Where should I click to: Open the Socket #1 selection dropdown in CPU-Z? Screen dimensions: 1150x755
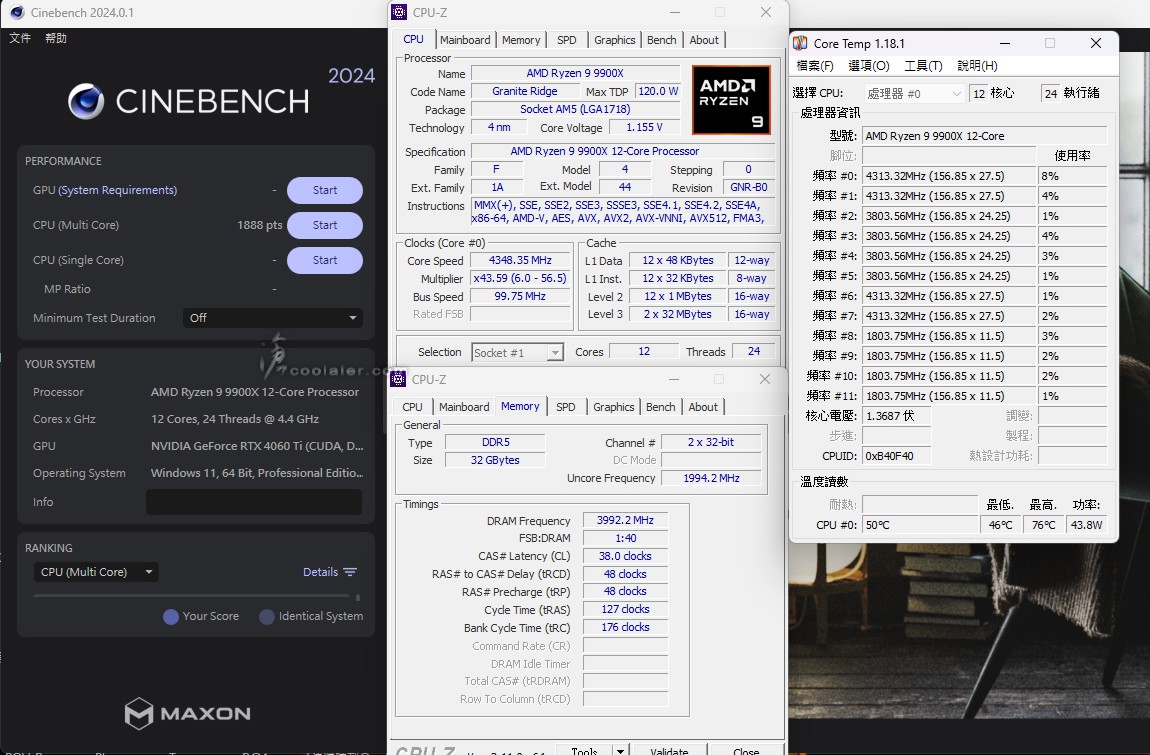pos(518,353)
